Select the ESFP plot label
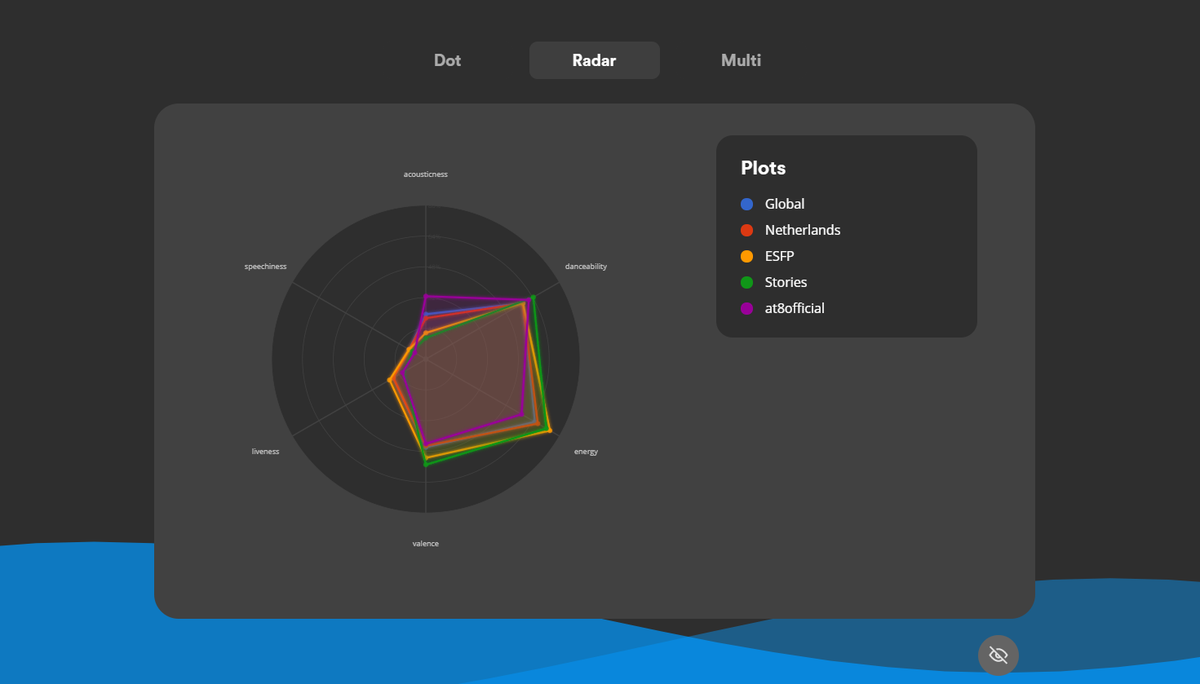Screen dimensions: 1200x684 coord(780,256)
